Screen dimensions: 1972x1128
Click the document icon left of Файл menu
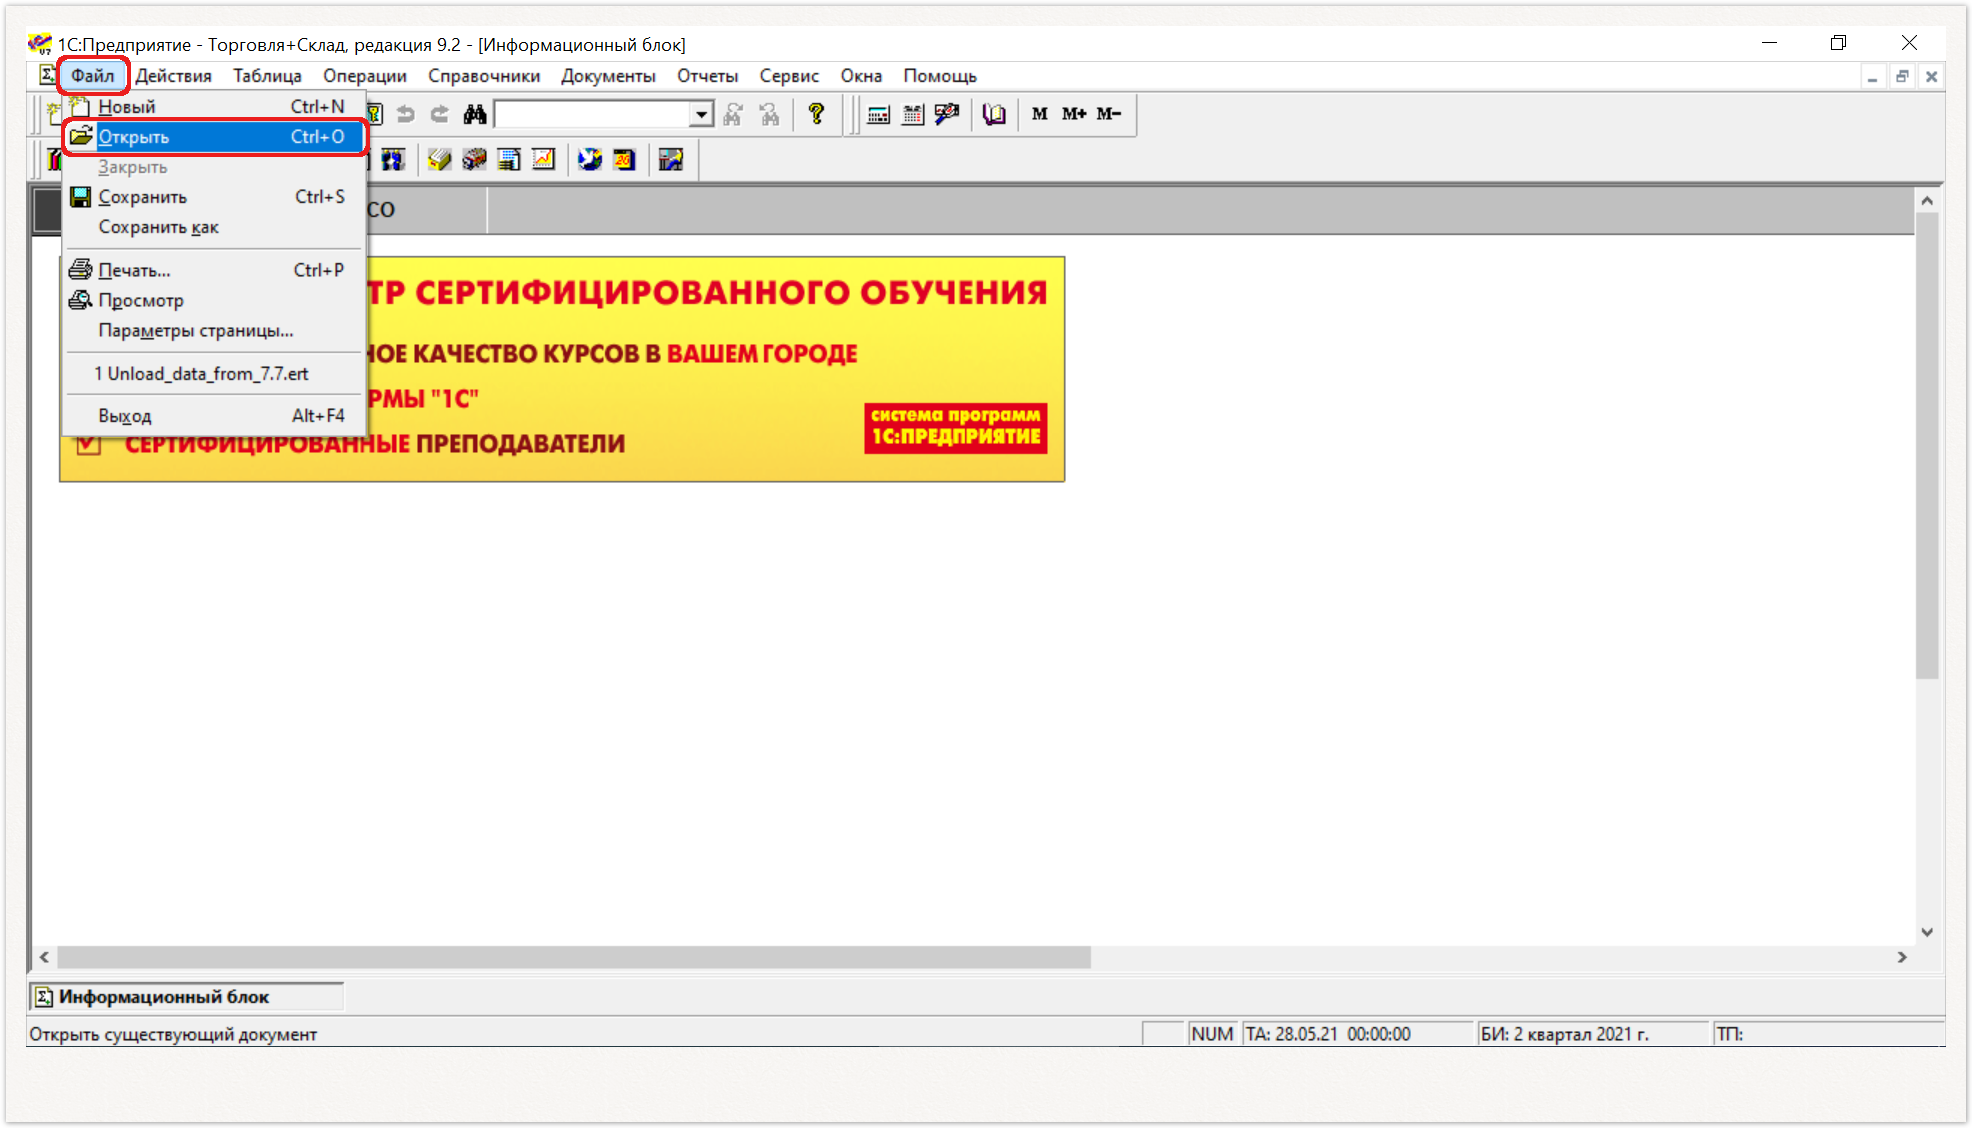click(46, 75)
